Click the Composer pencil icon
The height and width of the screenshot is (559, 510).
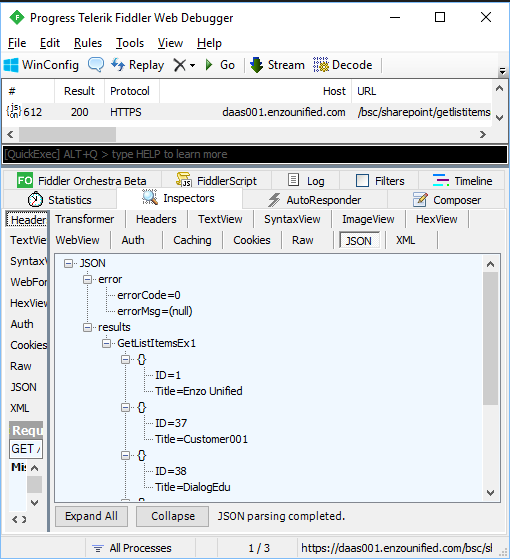[x=420, y=199]
